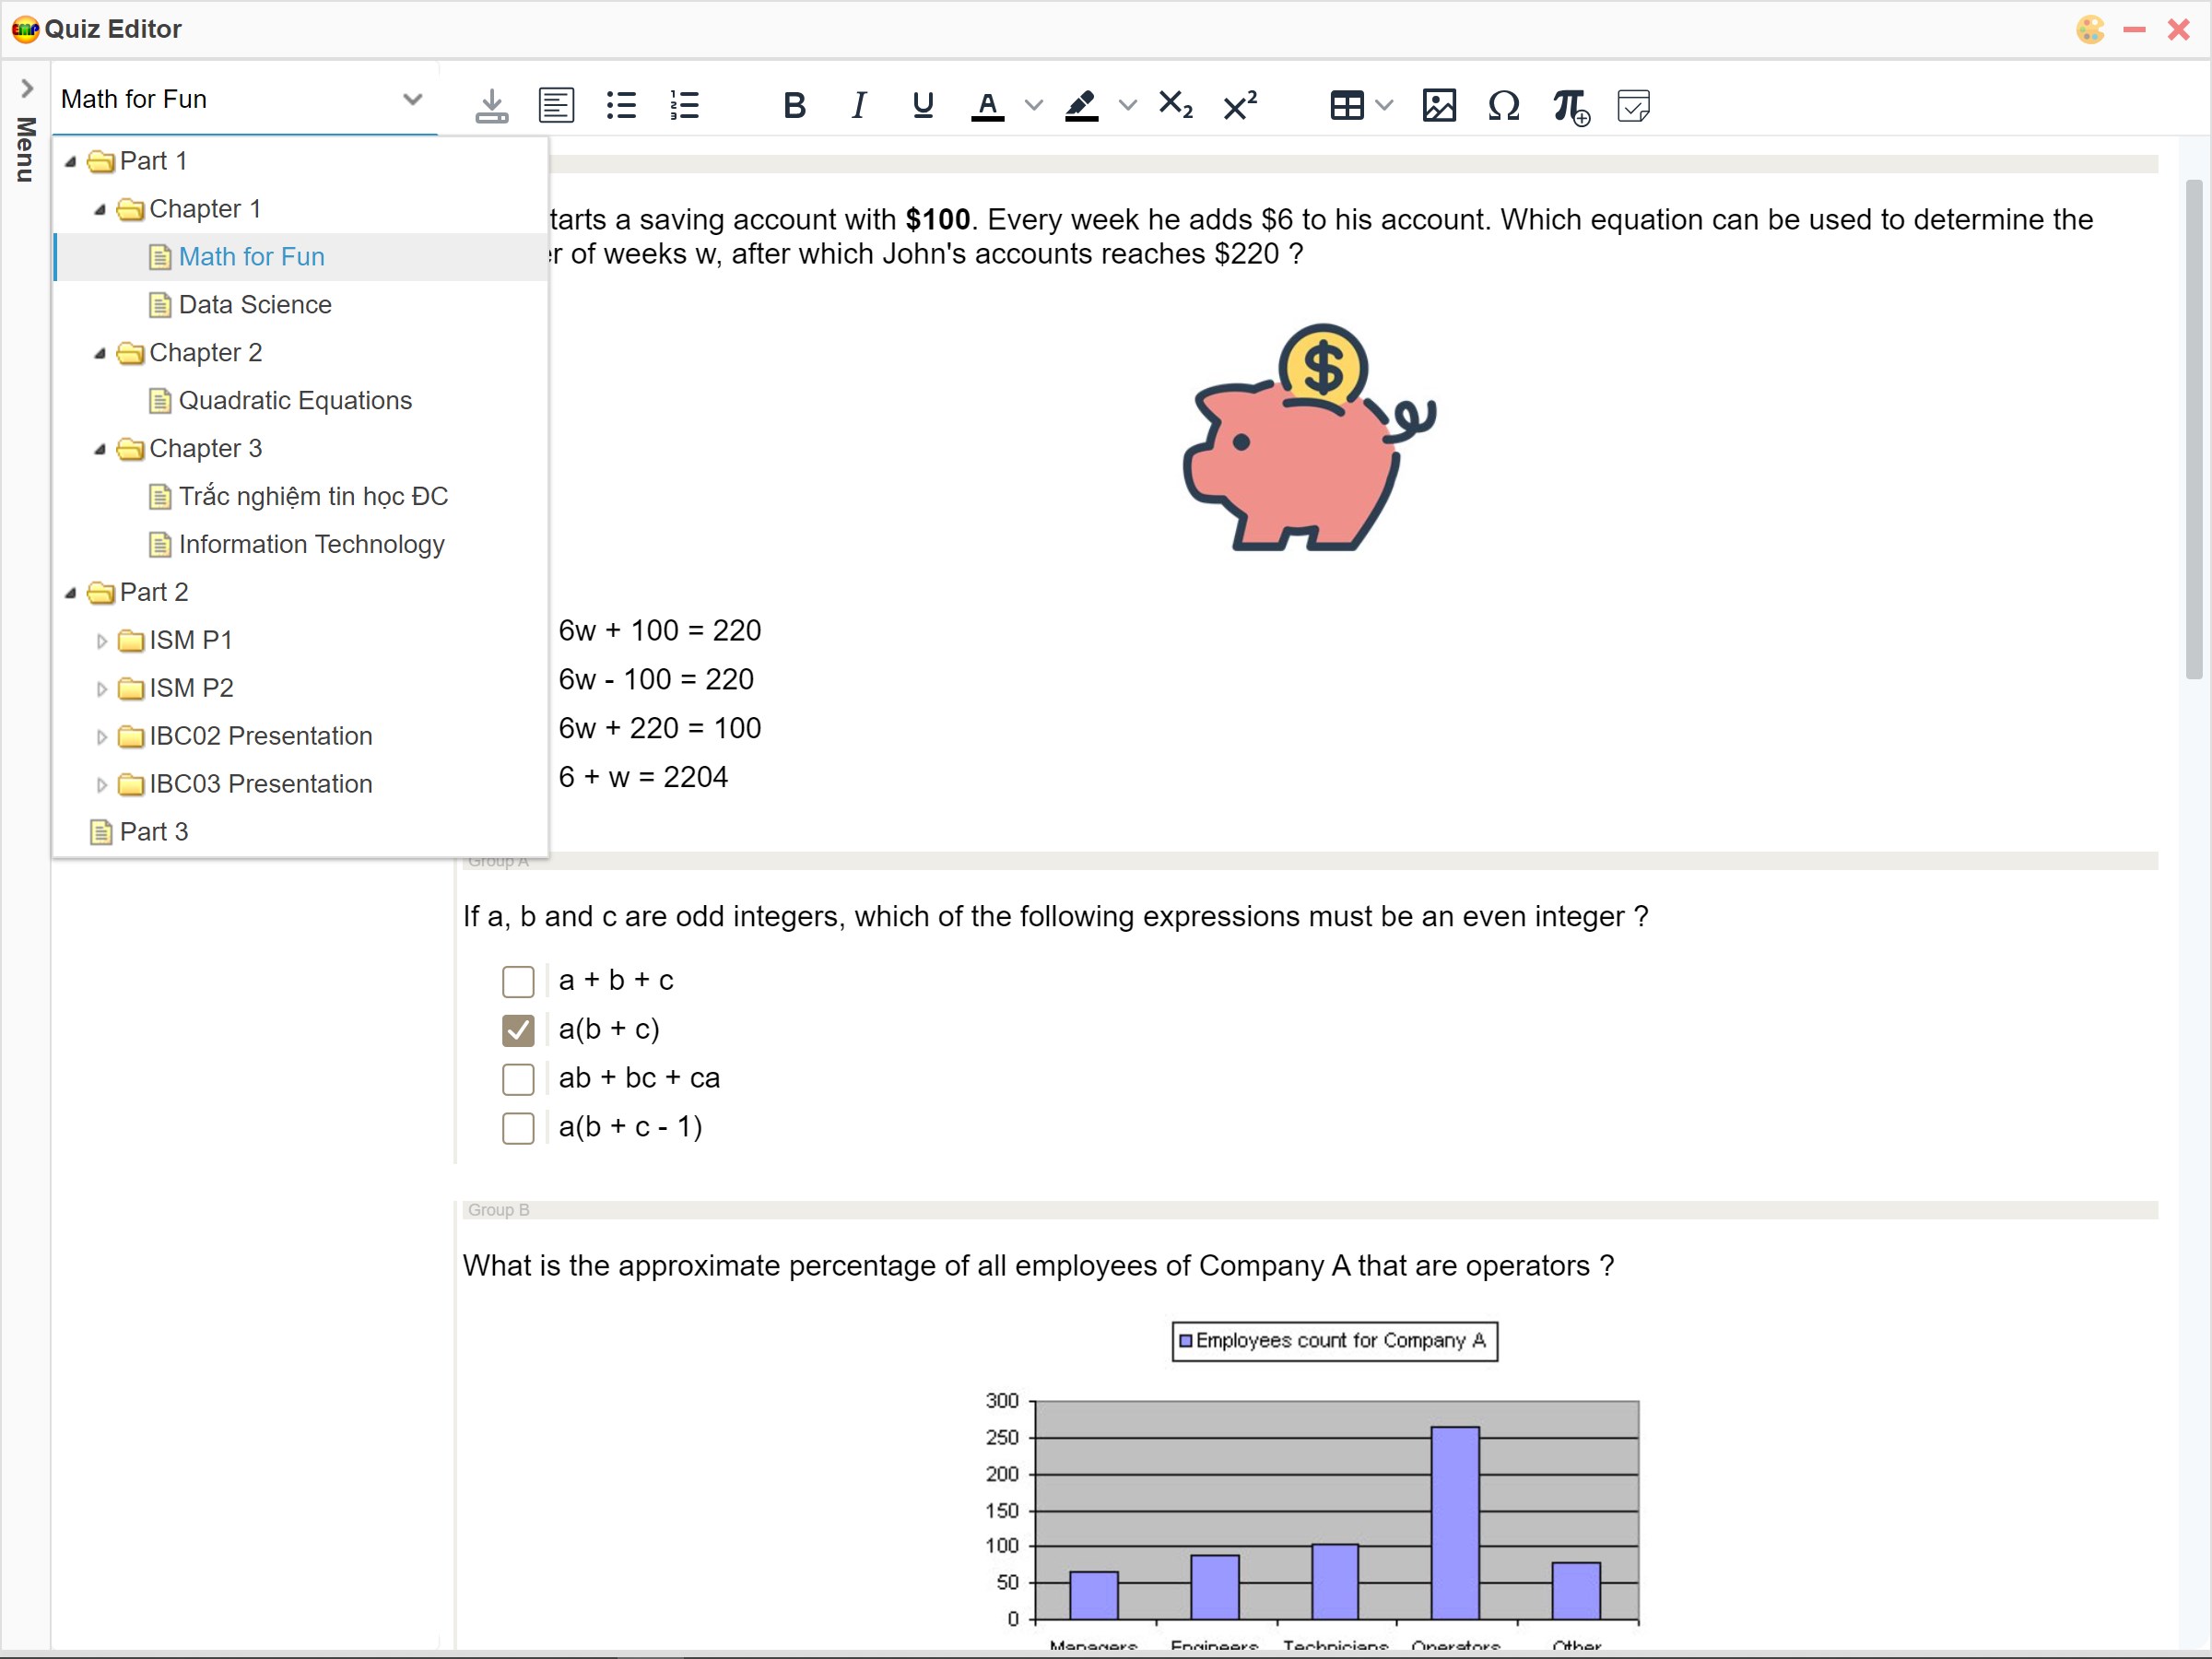This screenshot has width=2212, height=1659.
Task: Open the 'Math for Fun' combo dropdown
Action: 412,99
